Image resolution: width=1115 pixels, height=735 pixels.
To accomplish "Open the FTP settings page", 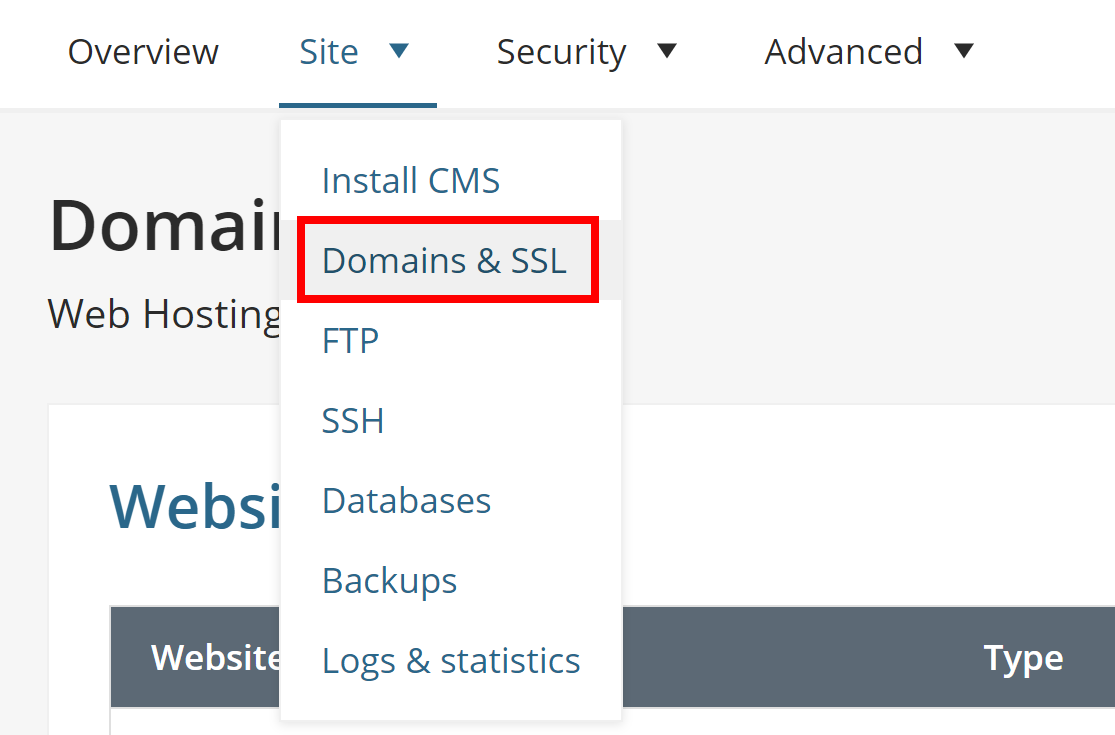I will click(x=350, y=340).
